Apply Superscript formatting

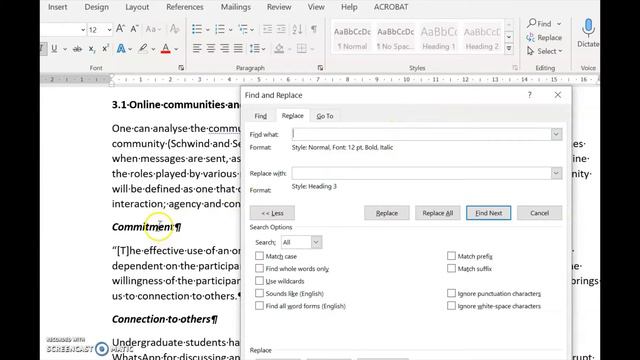coord(105,49)
